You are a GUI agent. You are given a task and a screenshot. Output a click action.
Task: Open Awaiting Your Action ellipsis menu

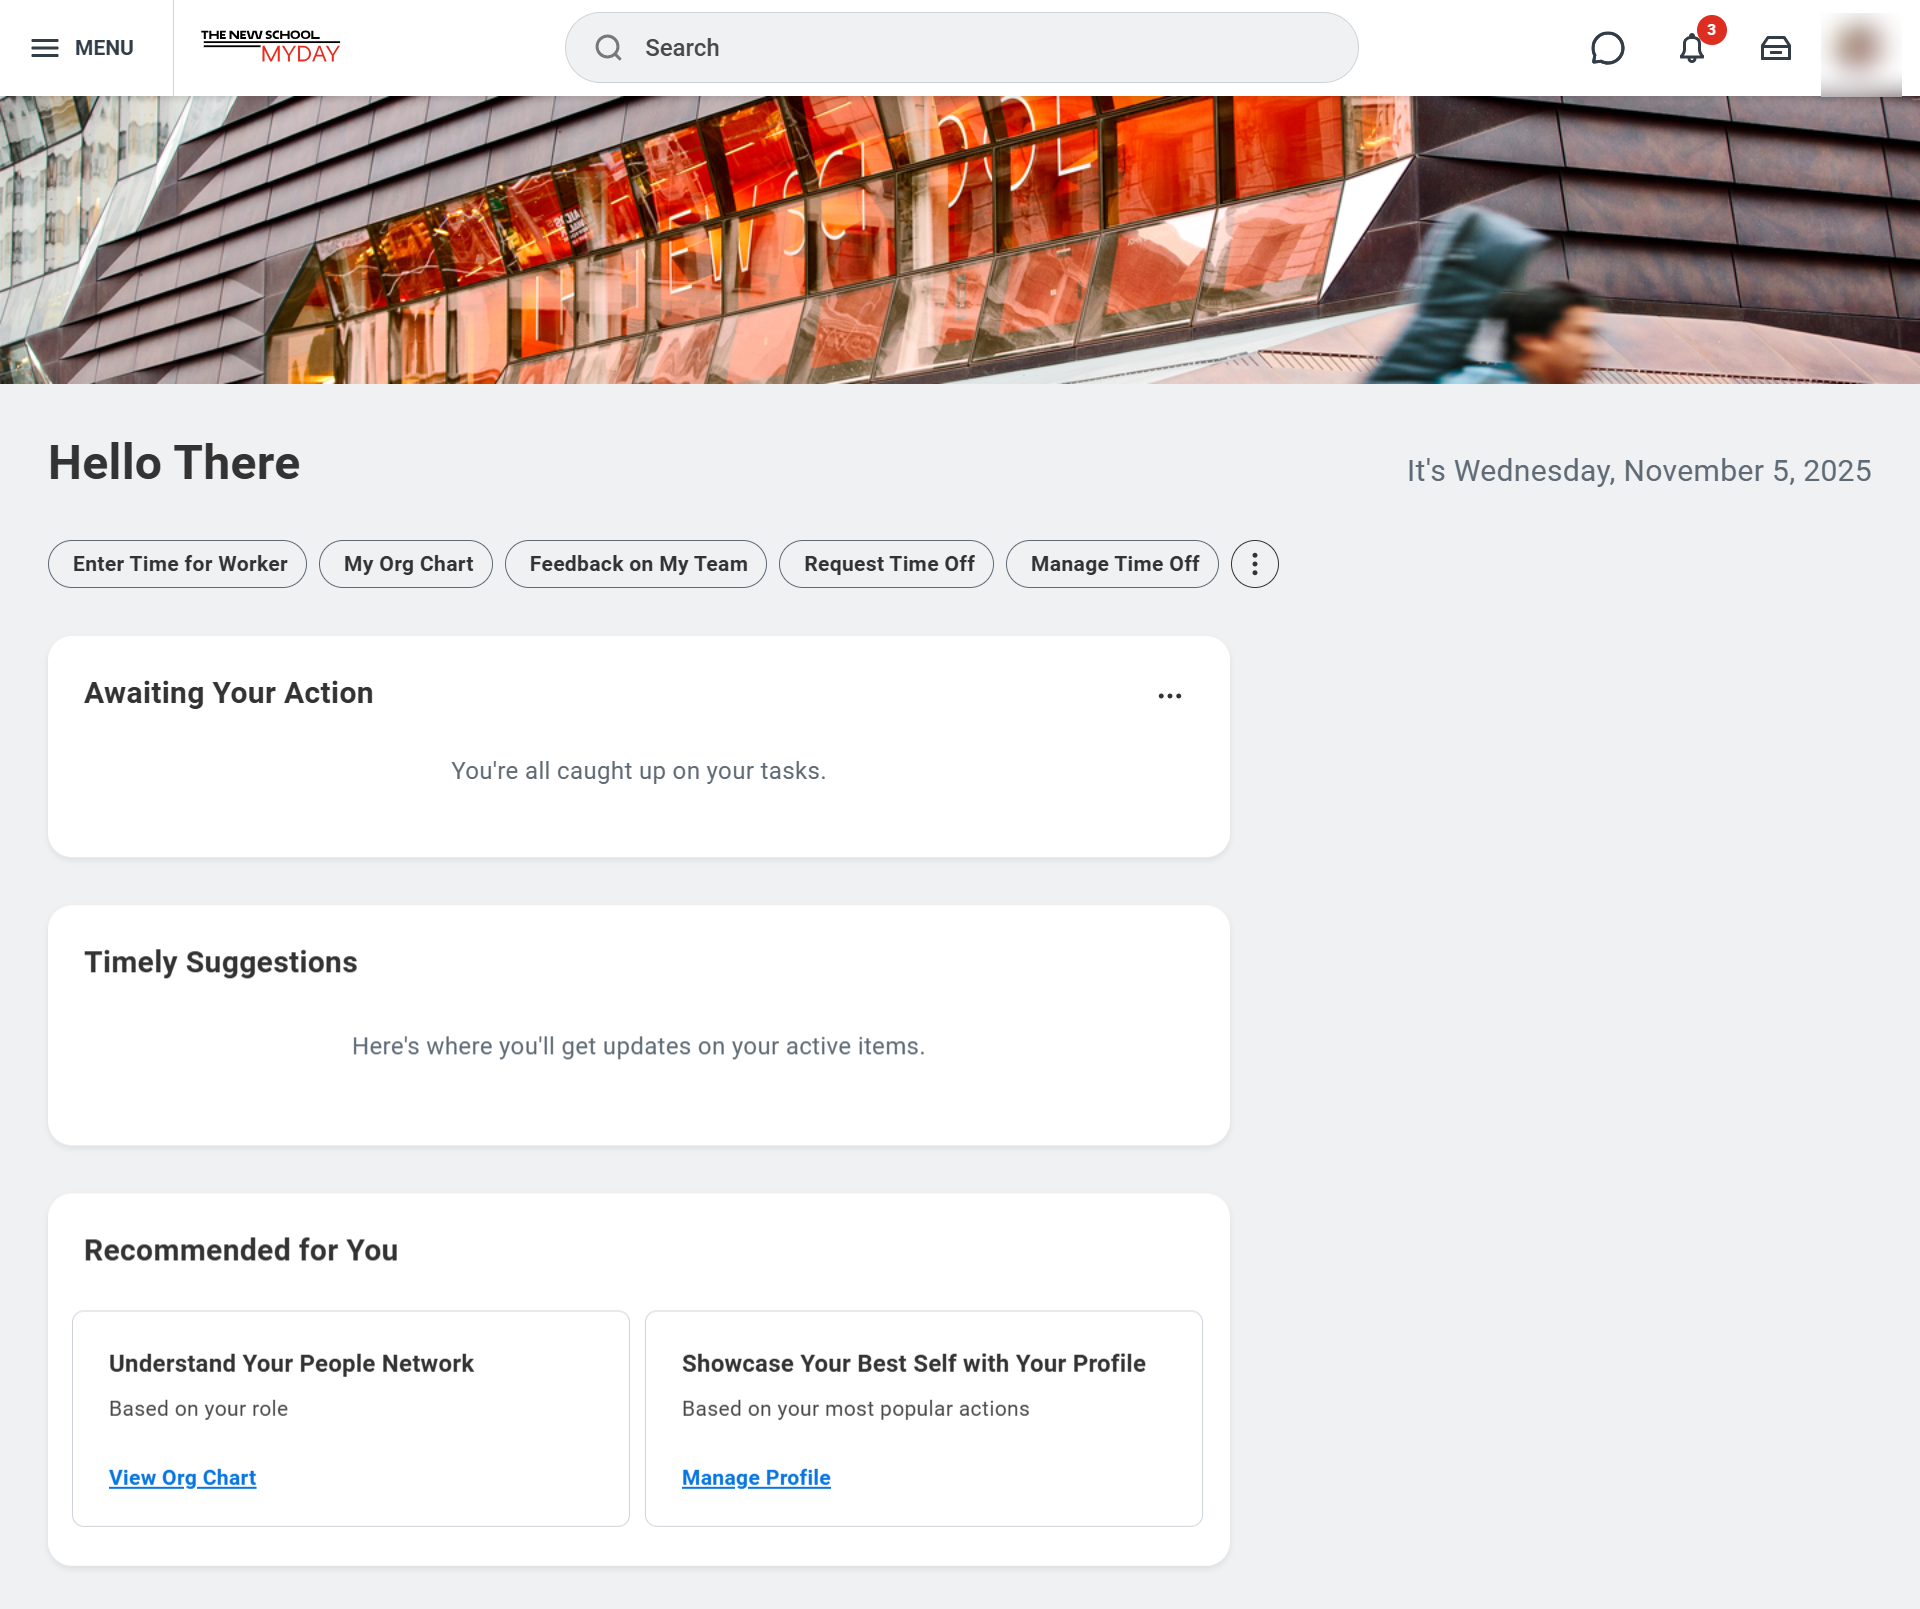1169,696
